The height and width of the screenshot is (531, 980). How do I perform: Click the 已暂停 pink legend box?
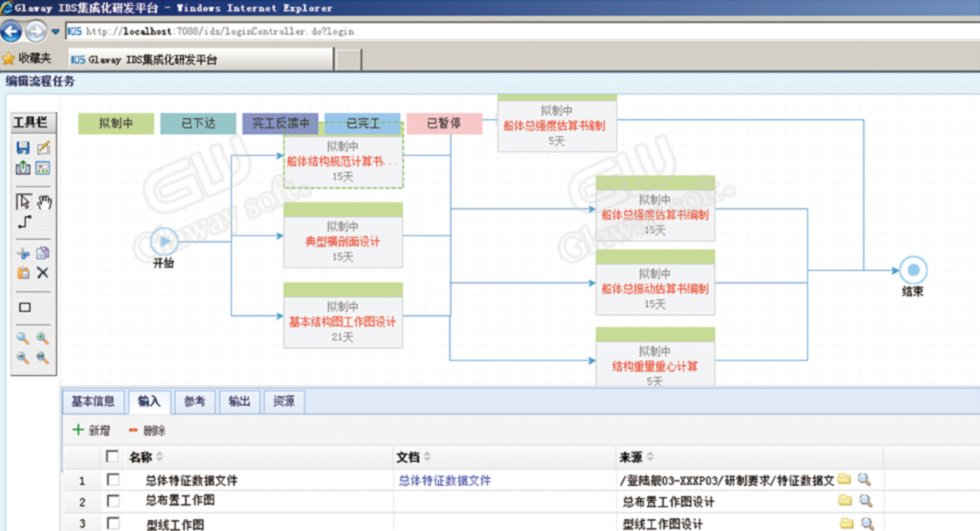click(x=444, y=124)
